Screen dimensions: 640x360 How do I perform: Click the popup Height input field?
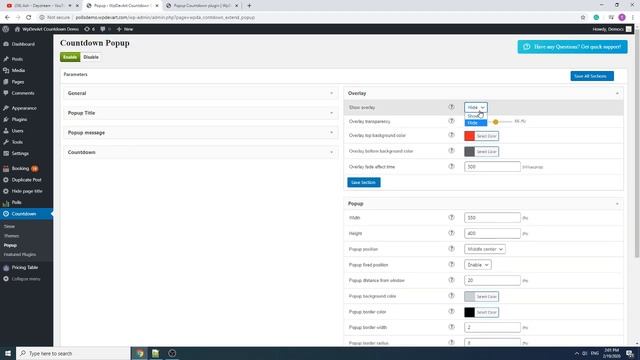[492, 233]
